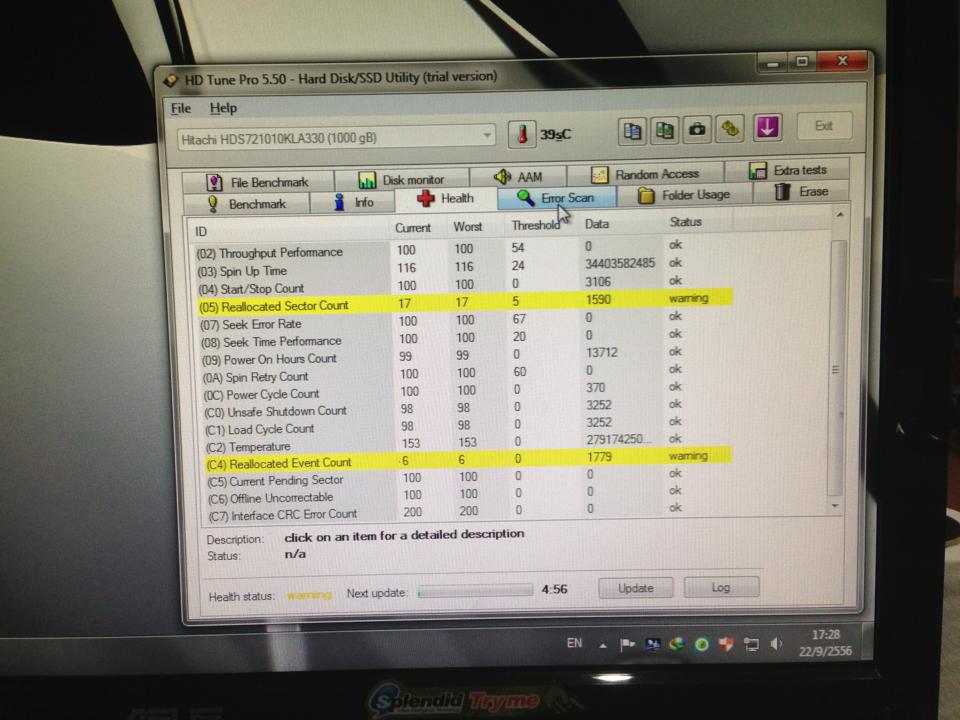The image size is (960, 720).
Task: Click the network tray icon
Action: (x=751, y=644)
